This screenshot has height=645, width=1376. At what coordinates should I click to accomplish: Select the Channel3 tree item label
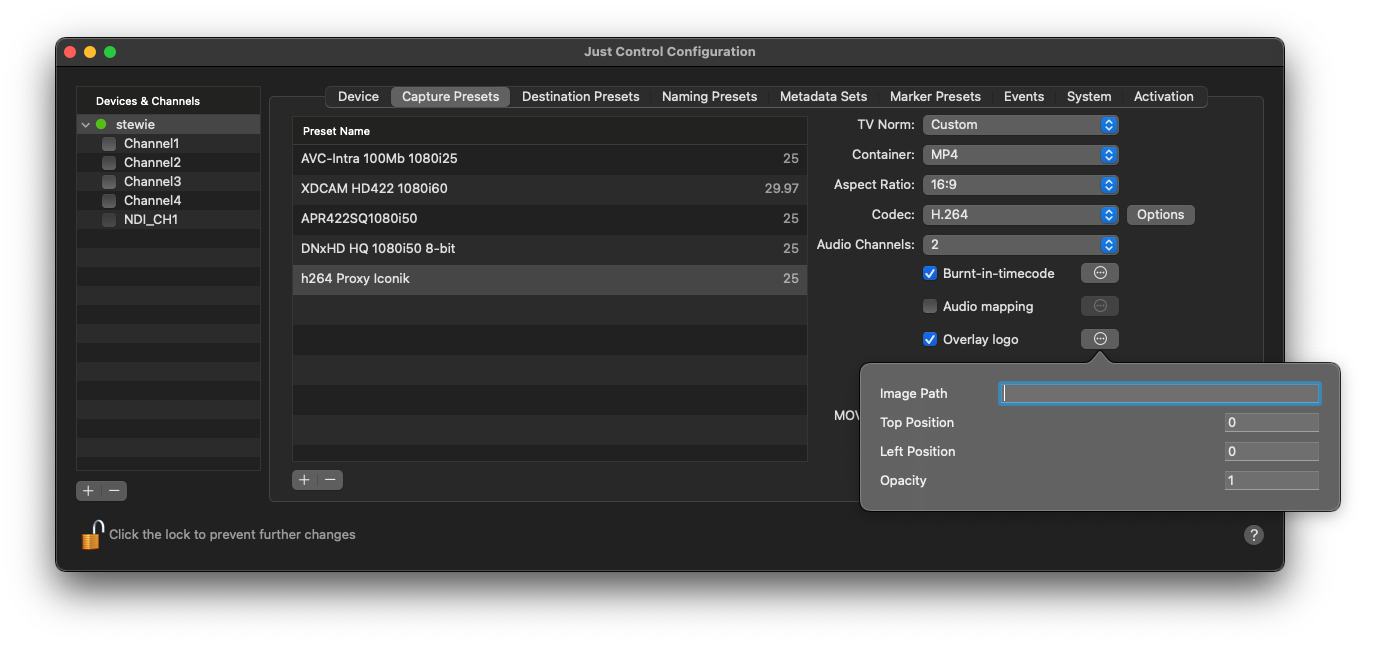click(x=152, y=182)
